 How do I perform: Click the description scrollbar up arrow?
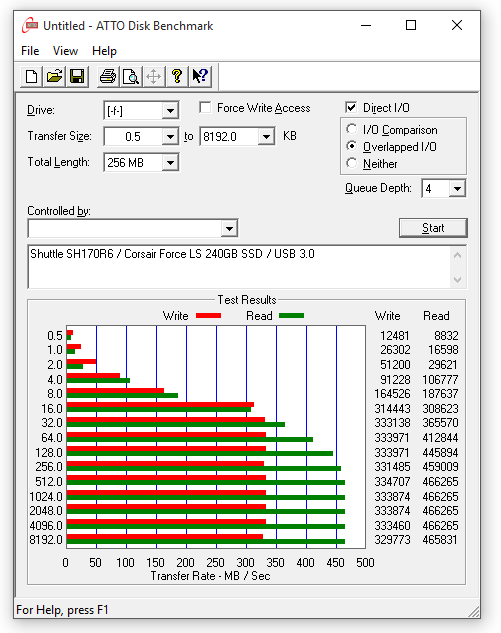457,255
